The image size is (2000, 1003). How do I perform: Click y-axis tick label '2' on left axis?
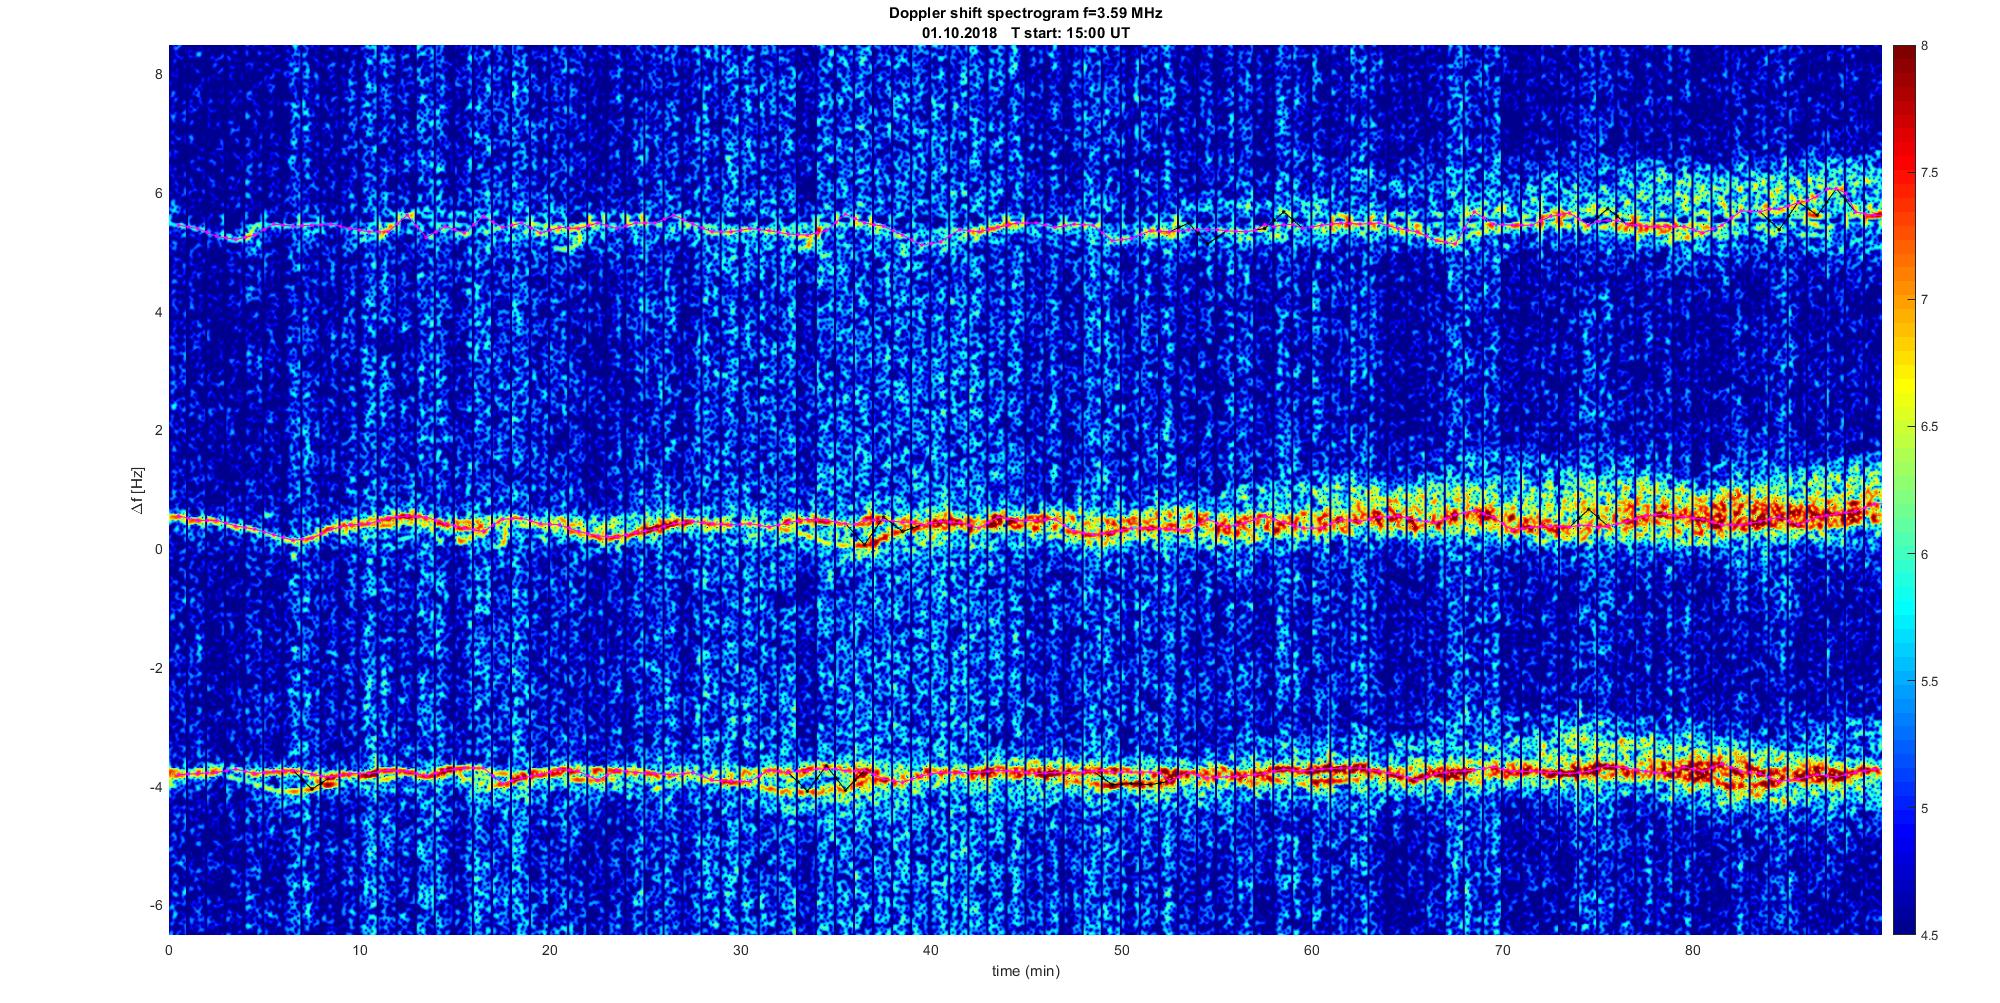point(158,431)
